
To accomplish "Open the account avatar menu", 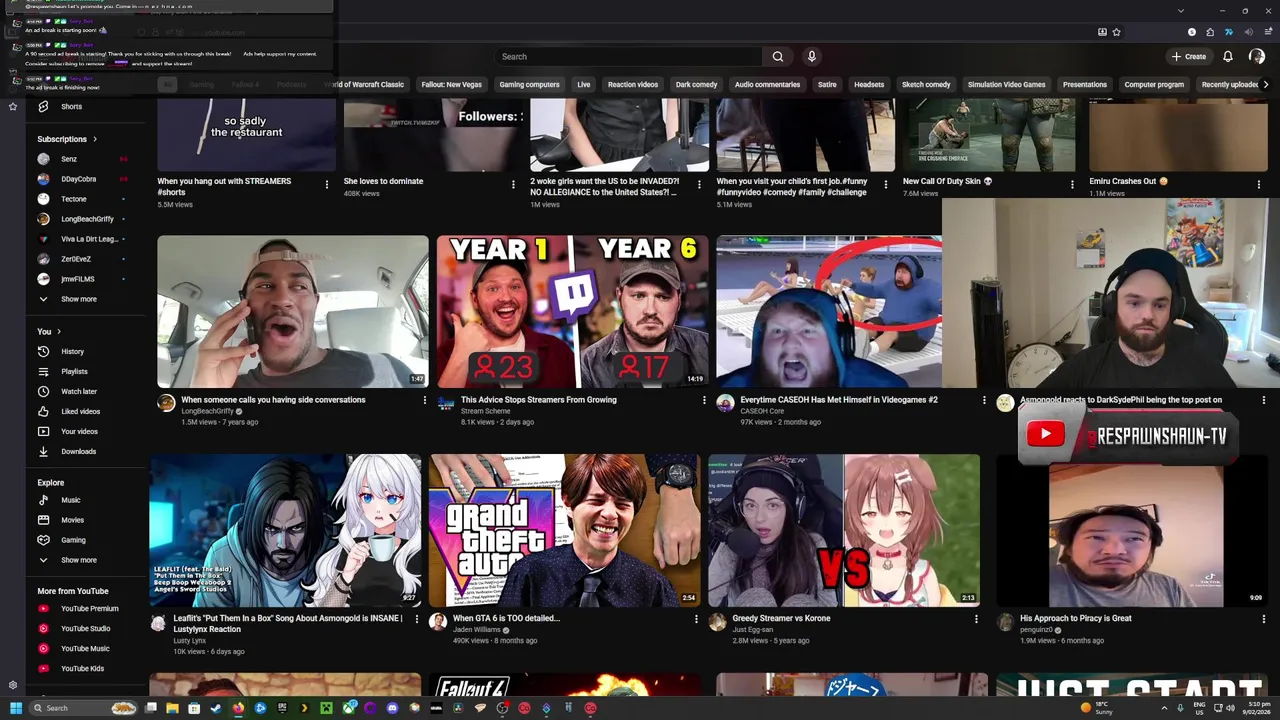I will pyautogui.click(x=1256, y=56).
